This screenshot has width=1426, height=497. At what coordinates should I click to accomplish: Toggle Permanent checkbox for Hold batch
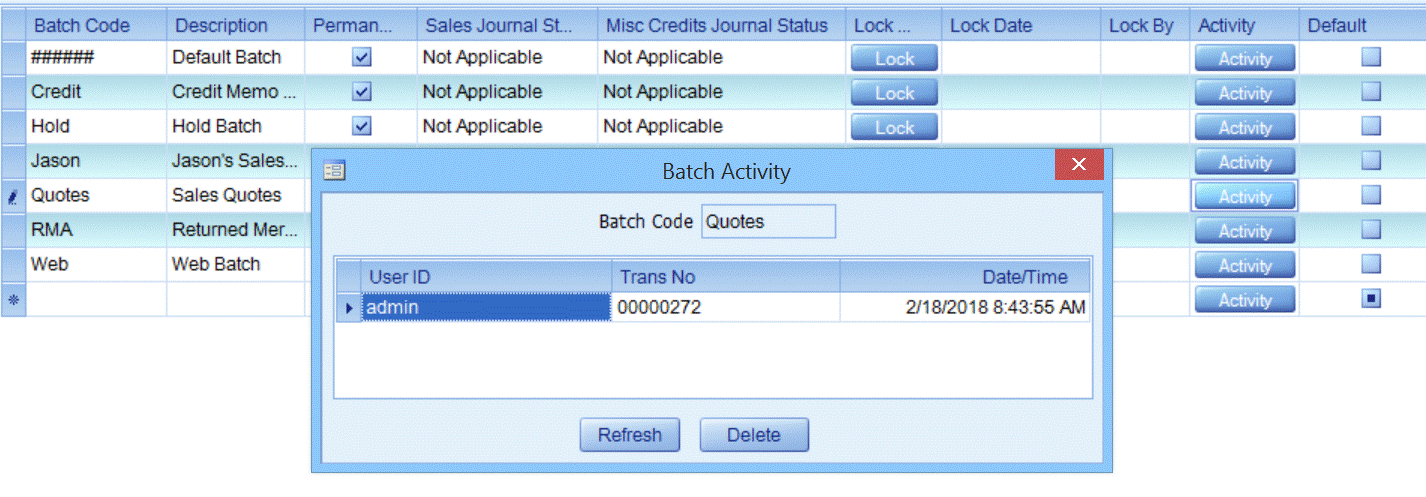[x=362, y=126]
